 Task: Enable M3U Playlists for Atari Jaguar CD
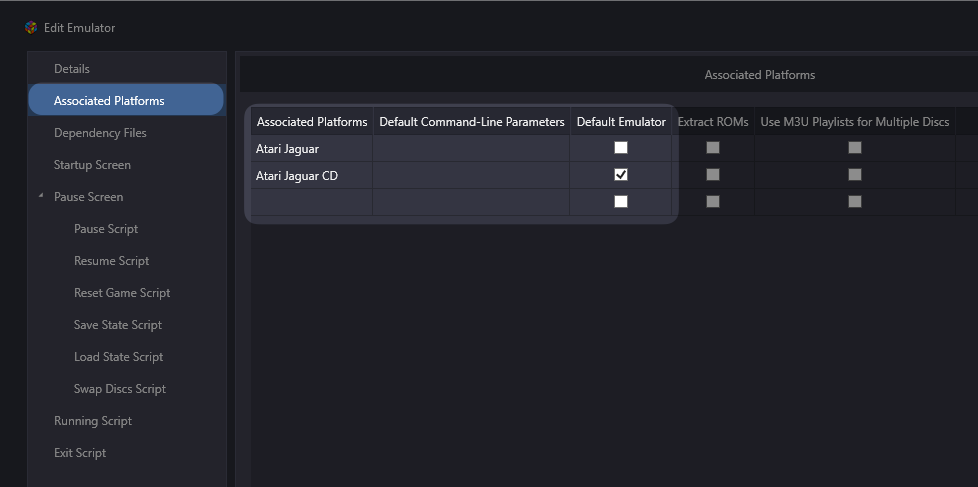pos(855,175)
